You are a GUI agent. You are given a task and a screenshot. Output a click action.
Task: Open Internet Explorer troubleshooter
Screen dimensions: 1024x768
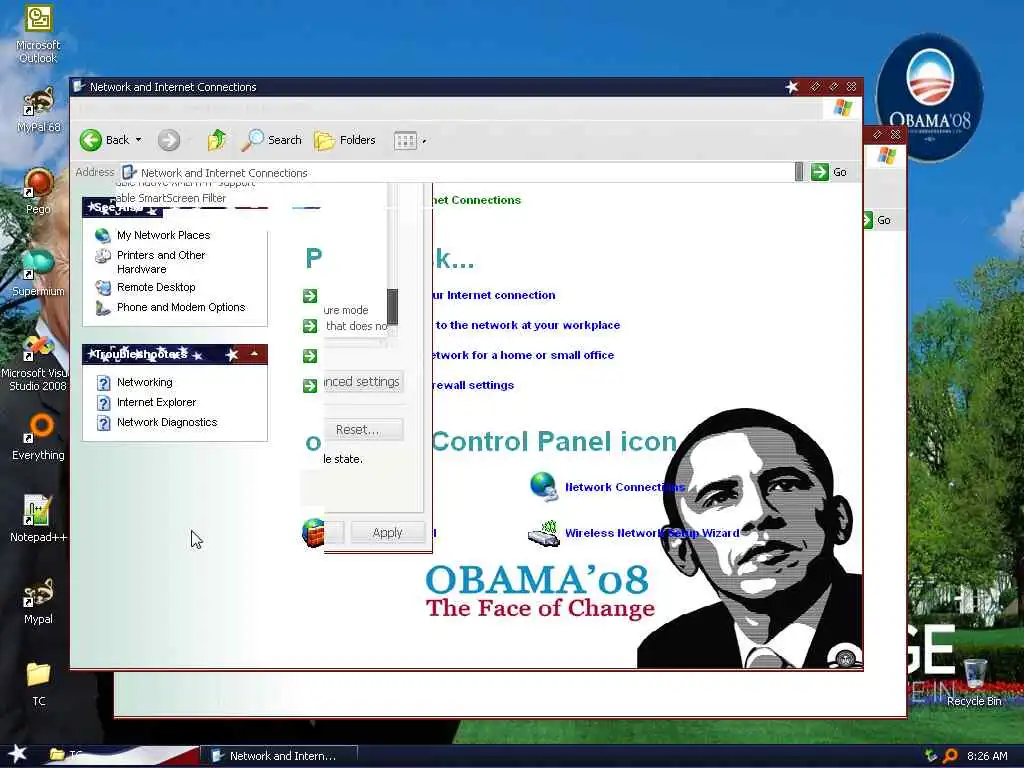point(156,402)
